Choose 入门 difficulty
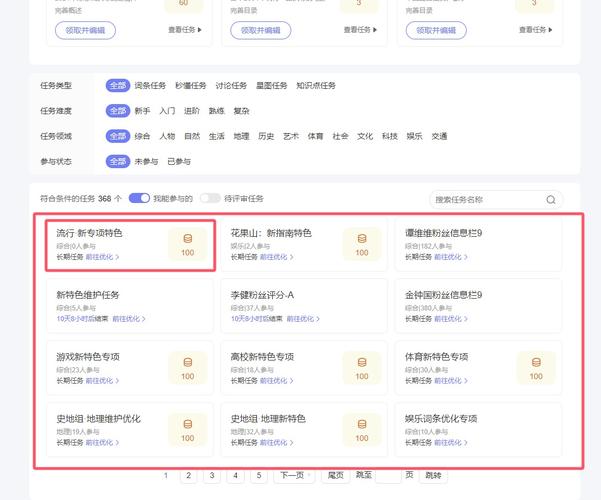 [x=167, y=111]
